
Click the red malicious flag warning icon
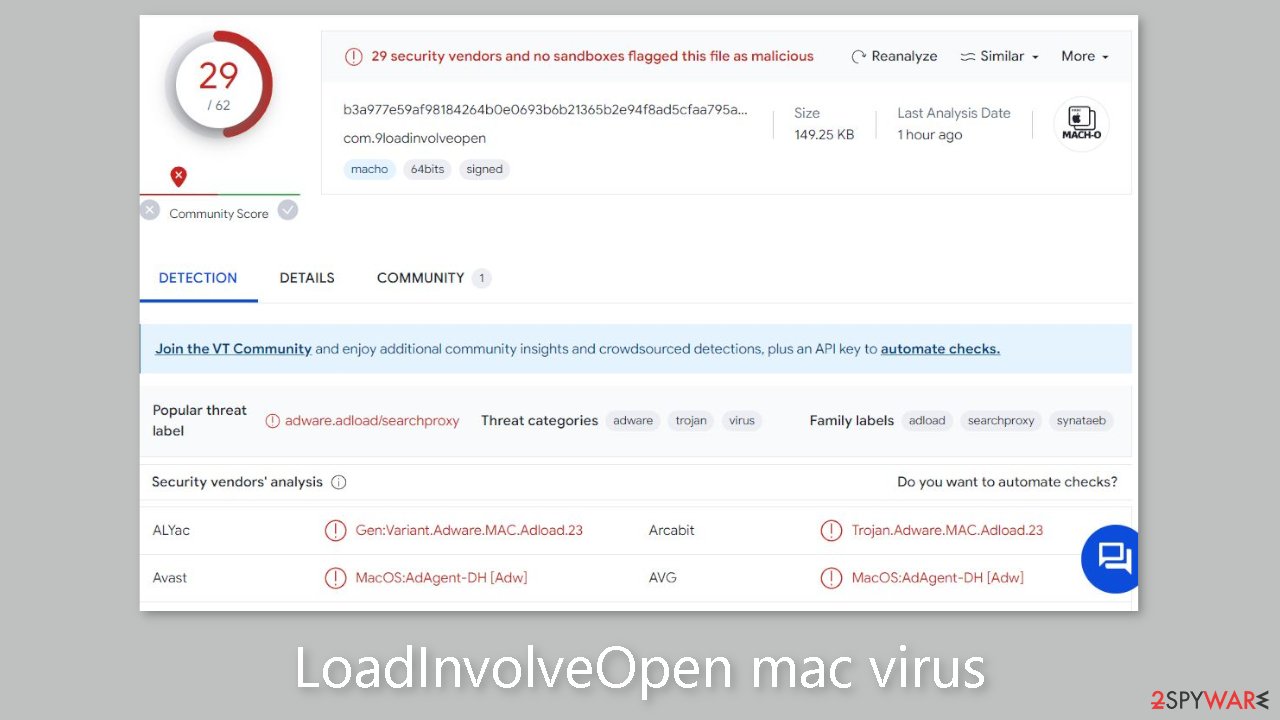click(353, 56)
